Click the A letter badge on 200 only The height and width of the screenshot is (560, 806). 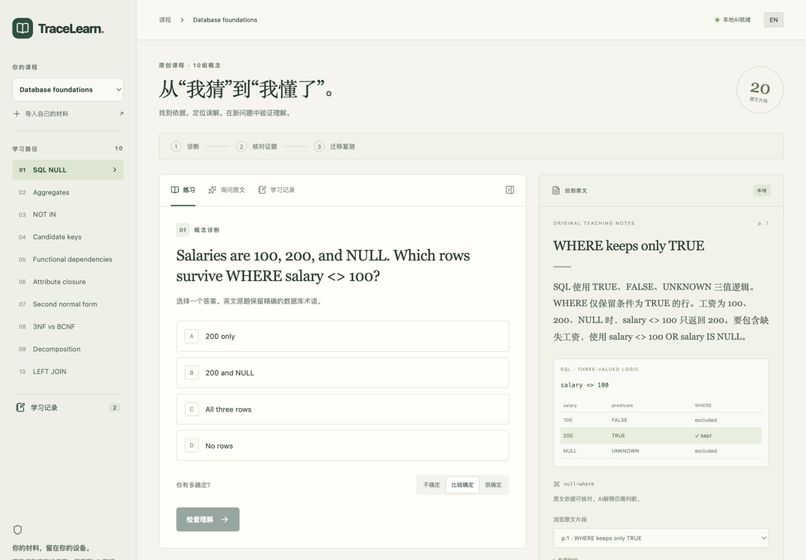192,336
